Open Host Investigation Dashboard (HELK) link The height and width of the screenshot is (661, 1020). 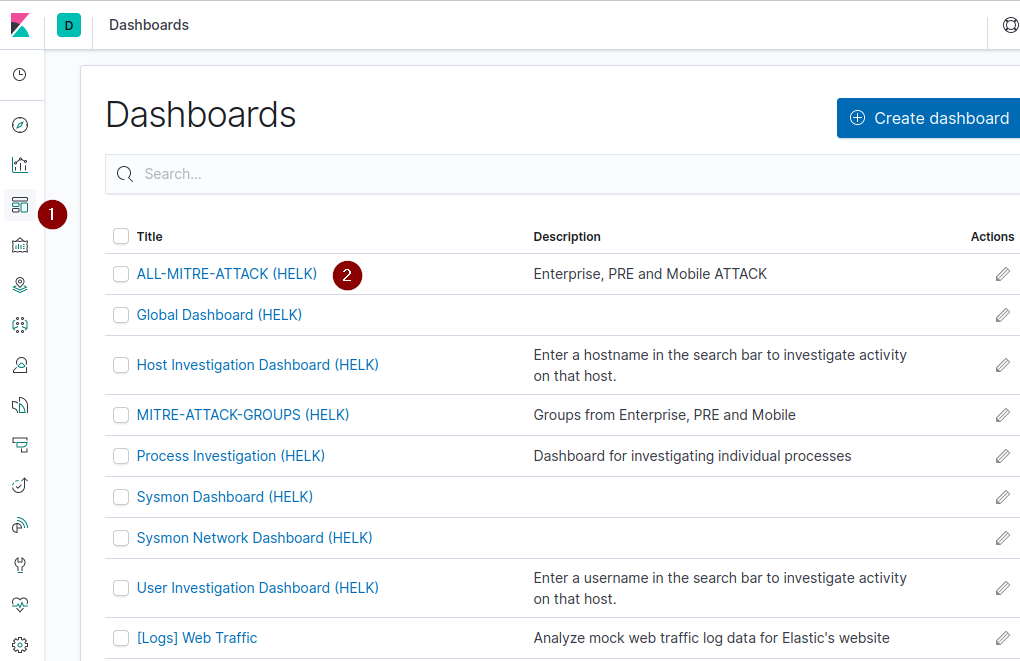click(258, 365)
